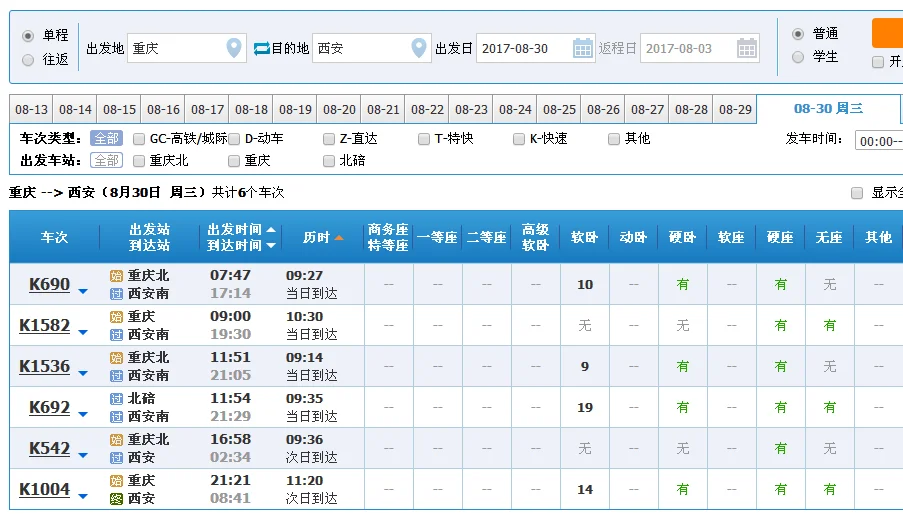Check the 重庆 departure station checkbox
This screenshot has height=514, width=903.
[x=234, y=161]
